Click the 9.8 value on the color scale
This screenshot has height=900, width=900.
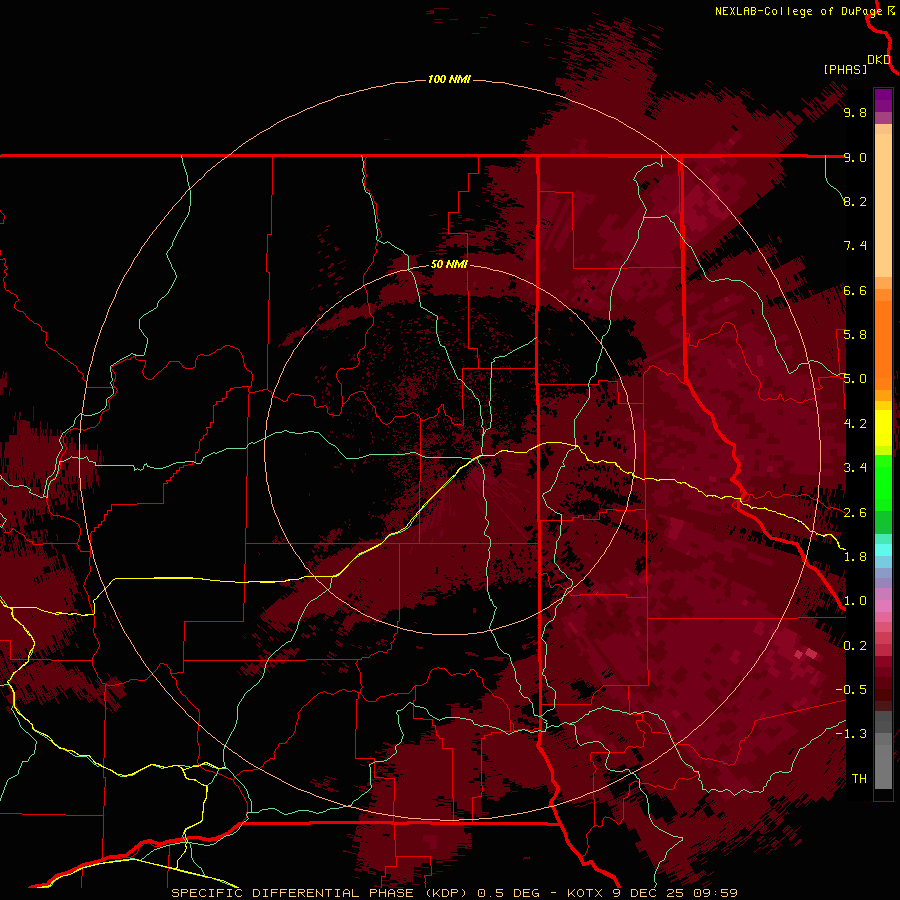(855, 112)
